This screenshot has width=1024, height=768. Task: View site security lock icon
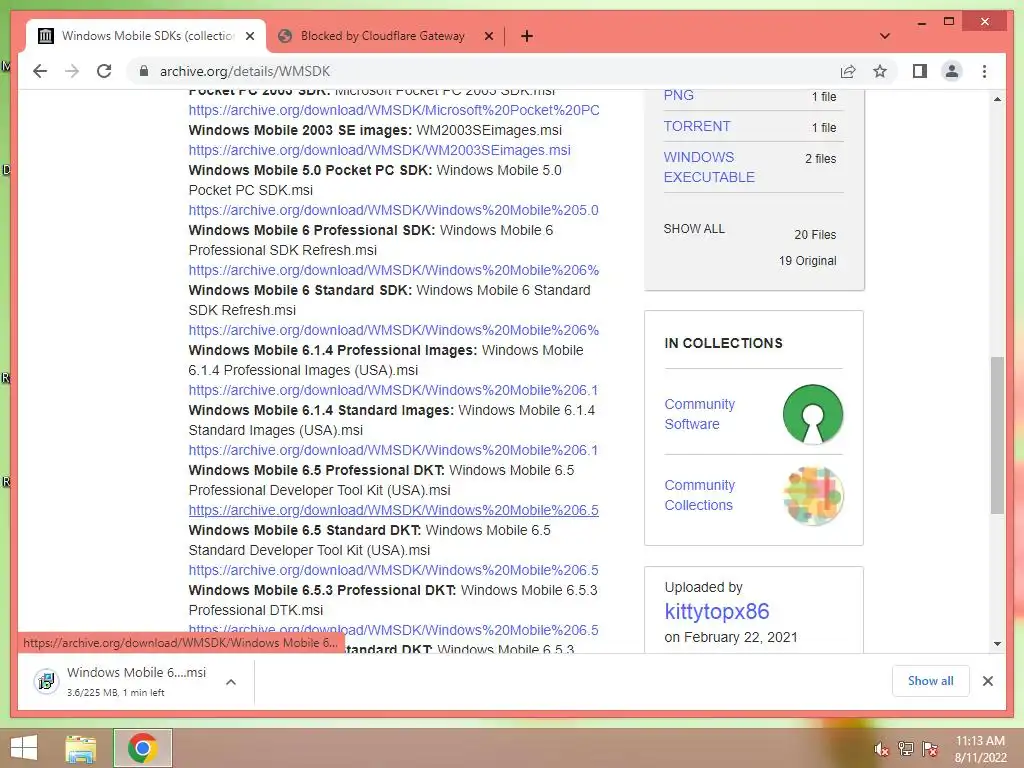point(144,71)
